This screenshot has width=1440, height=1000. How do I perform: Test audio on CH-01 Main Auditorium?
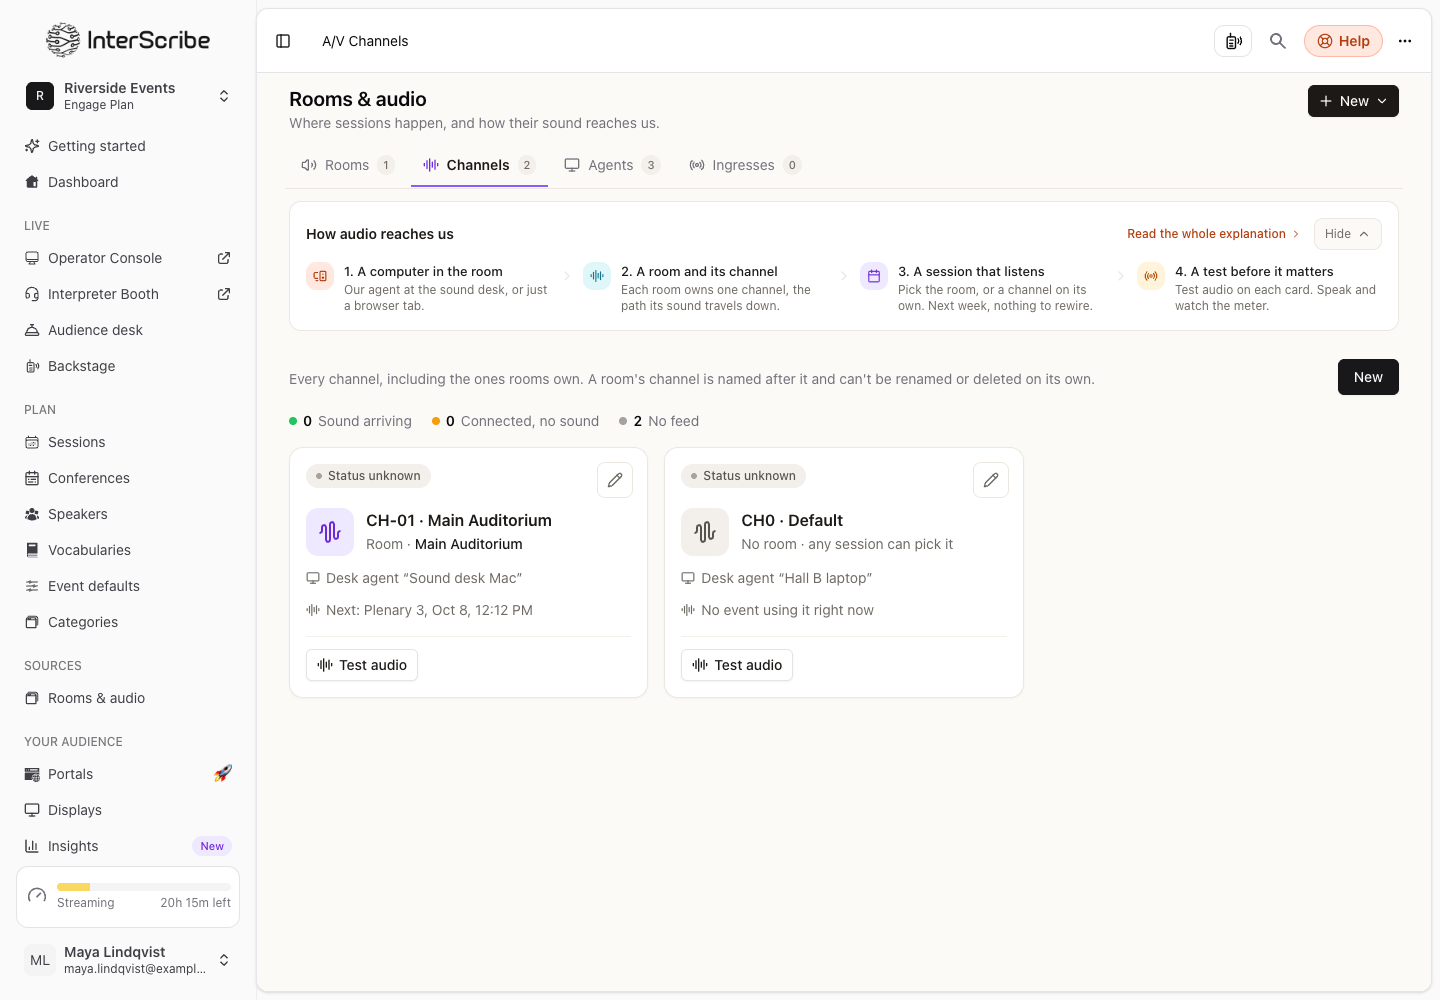(x=362, y=665)
